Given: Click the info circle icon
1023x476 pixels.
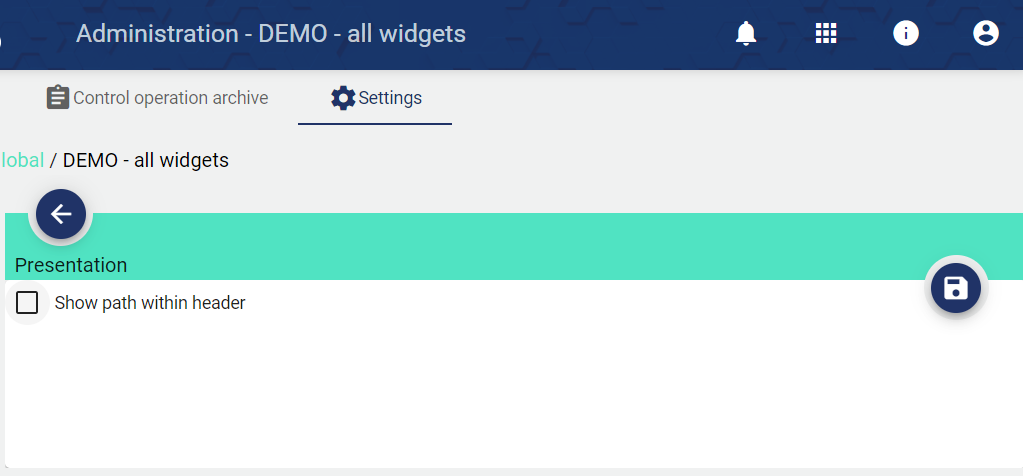Looking at the screenshot, I should [906, 34].
